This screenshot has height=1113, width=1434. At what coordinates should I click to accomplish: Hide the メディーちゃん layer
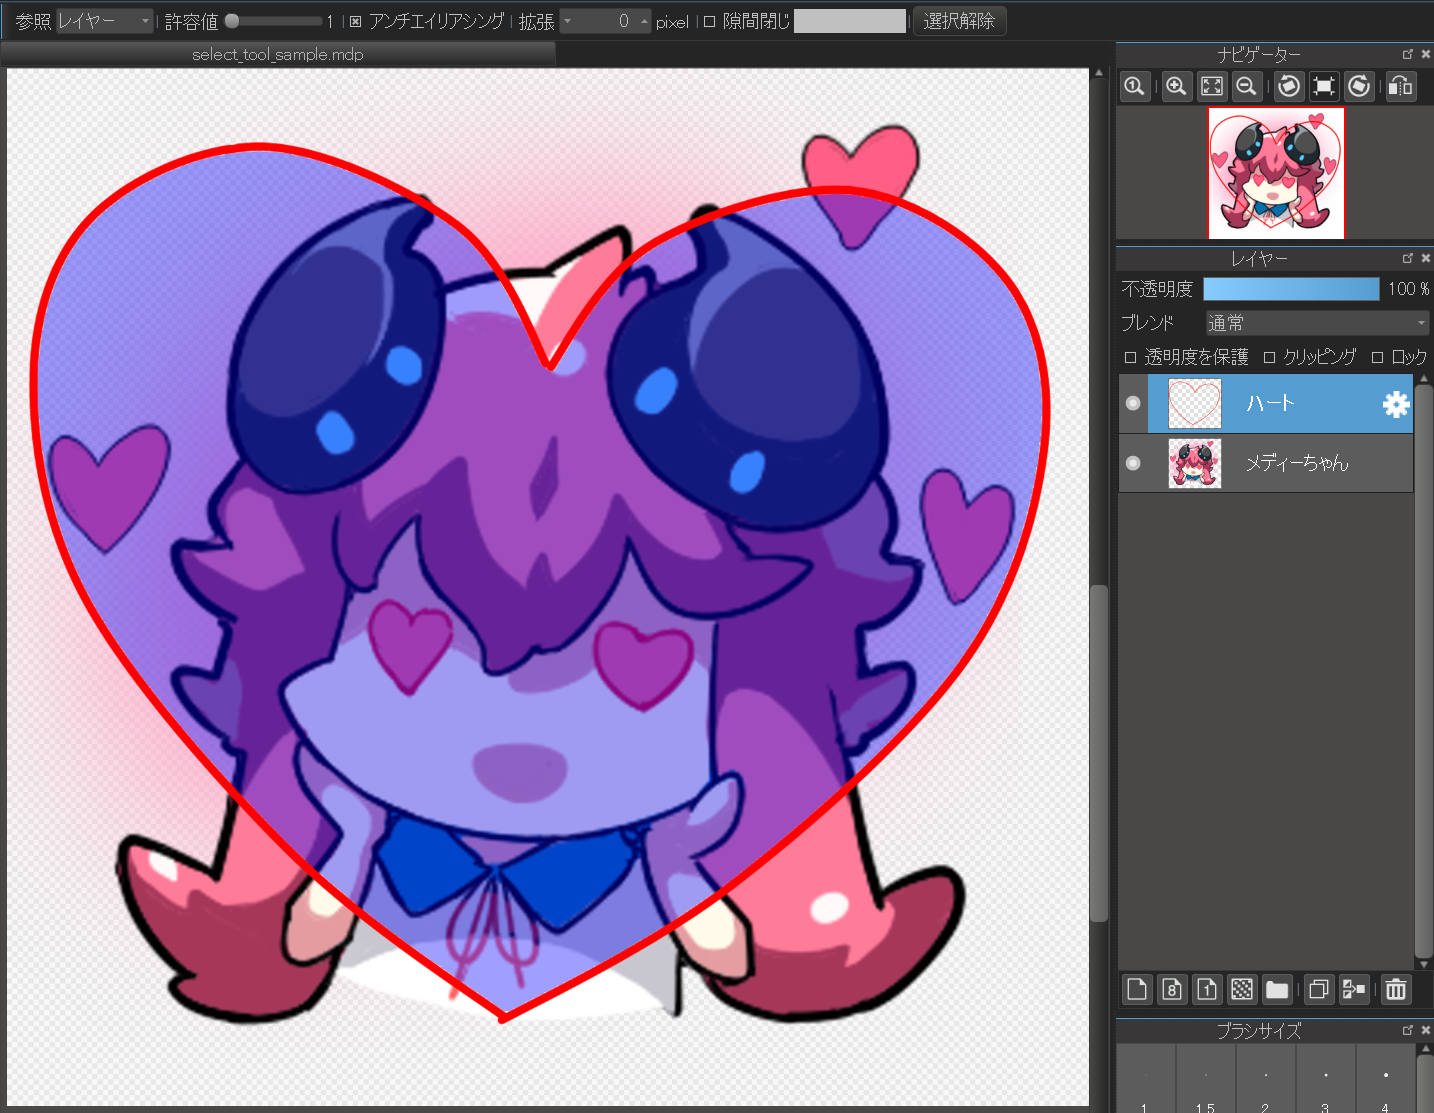tap(1133, 463)
